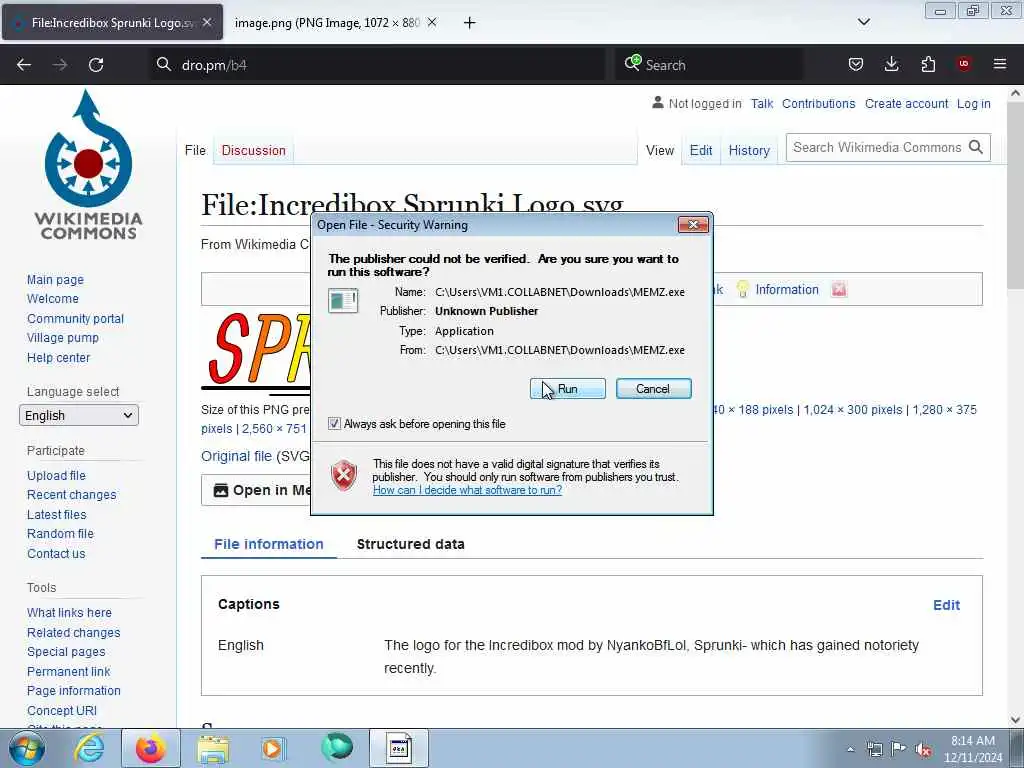Open the Log in link

pyautogui.click(x=973, y=104)
